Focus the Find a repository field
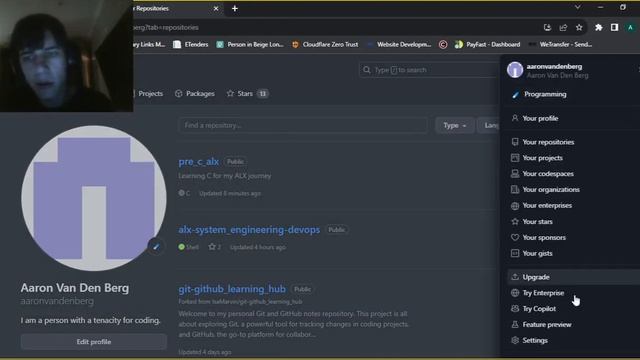This screenshot has height=360, width=640. 303,126
